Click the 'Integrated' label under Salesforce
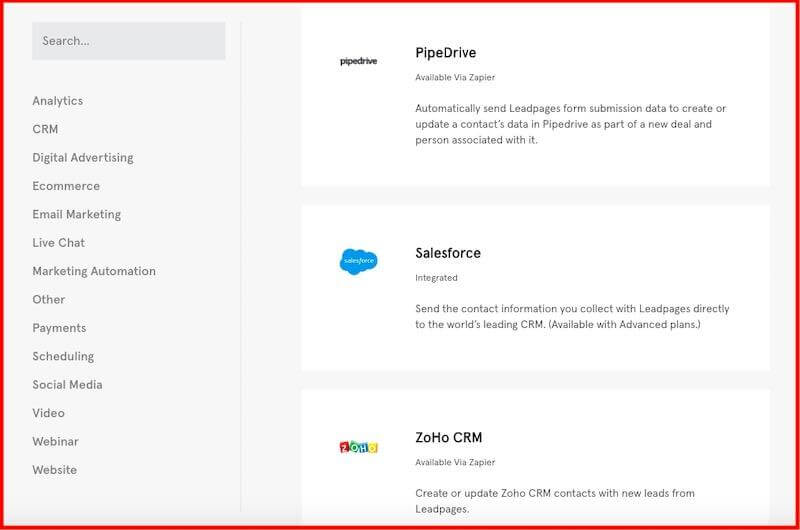The height and width of the screenshot is (530, 800). coord(436,278)
